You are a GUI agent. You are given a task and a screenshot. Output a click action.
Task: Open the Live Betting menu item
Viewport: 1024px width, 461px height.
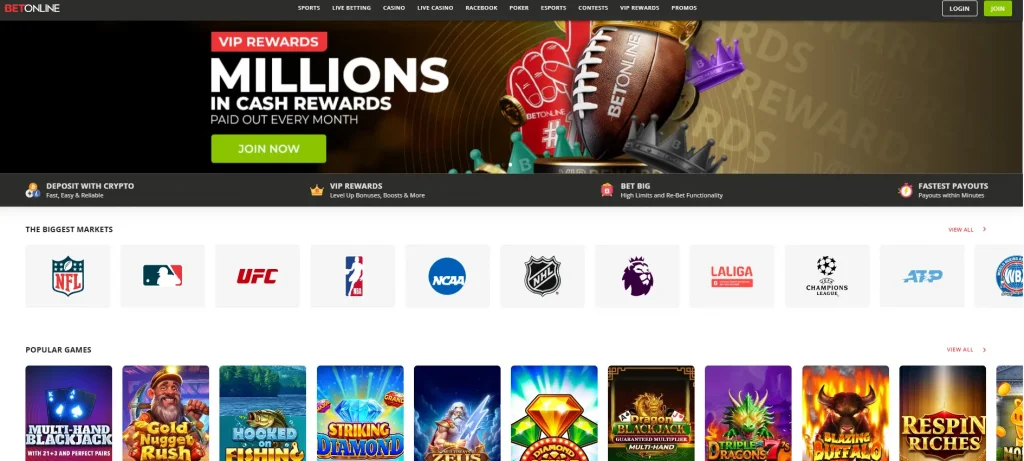351,8
